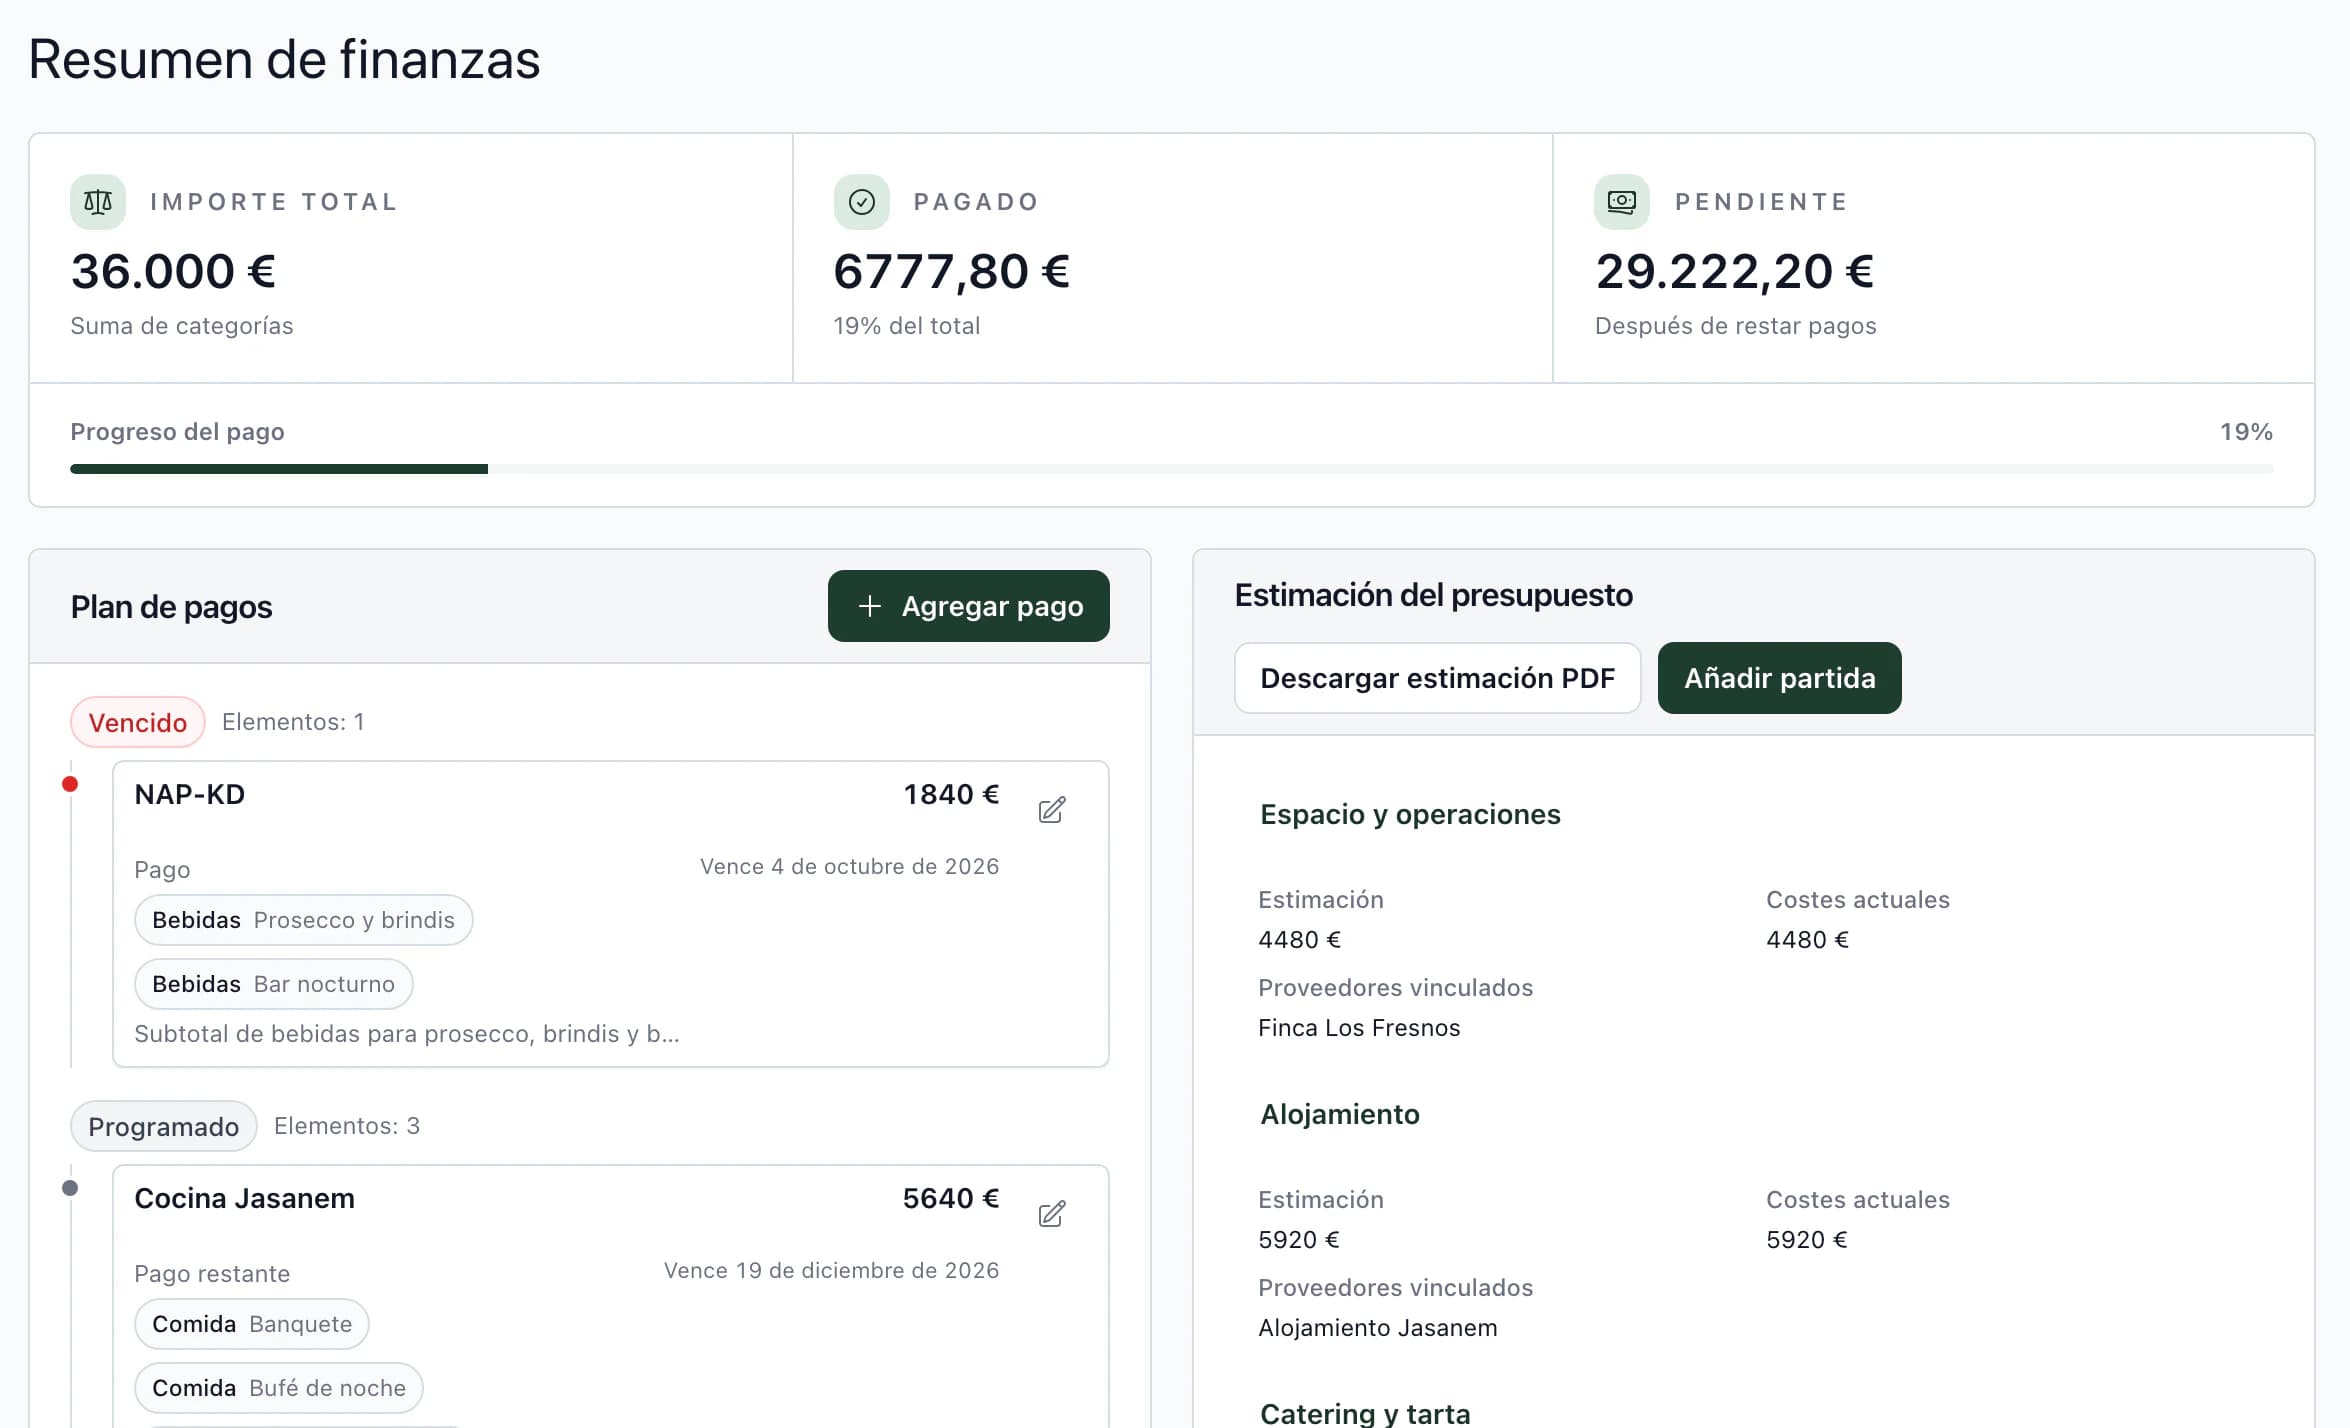The width and height of the screenshot is (2350, 1428).
Task: Click the Vencido status badge
Action: (x=138, y=722)
